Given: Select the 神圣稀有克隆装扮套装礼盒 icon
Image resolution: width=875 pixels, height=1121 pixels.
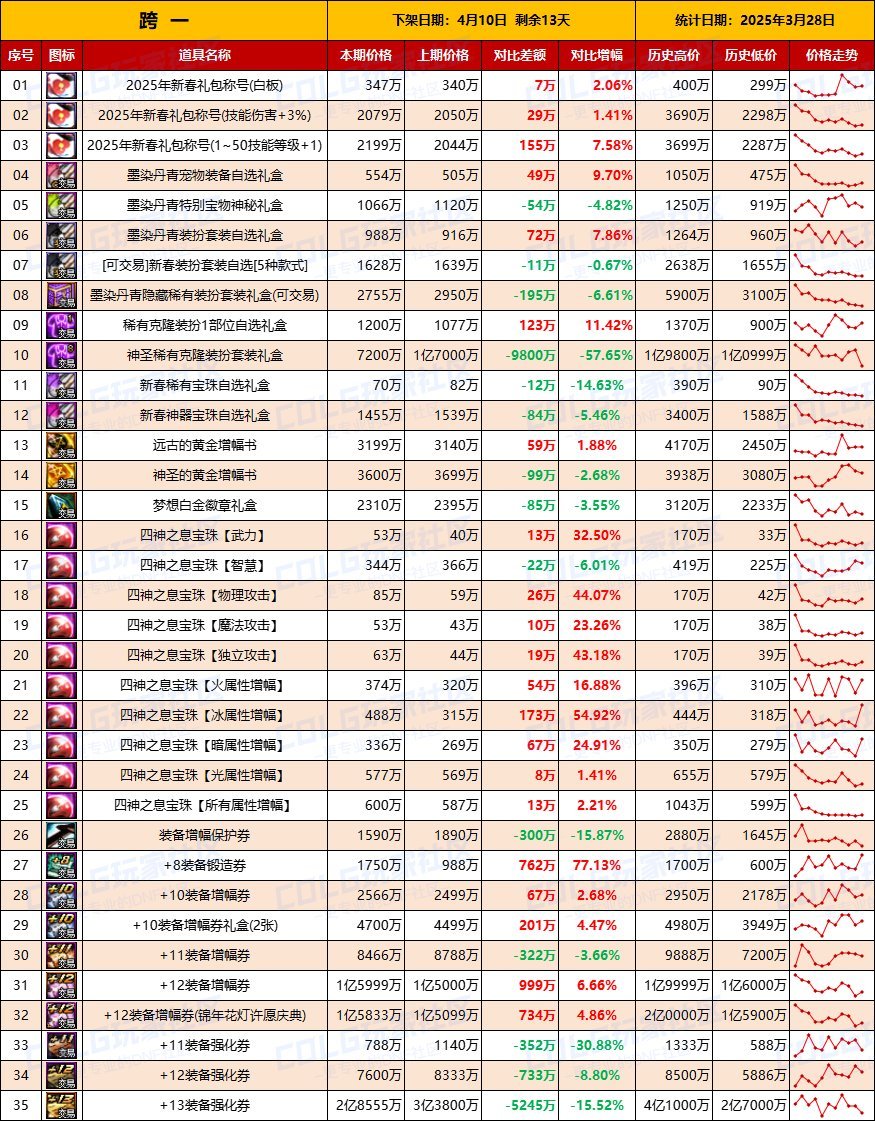Looking at the screenshot, I should [62, 356].
